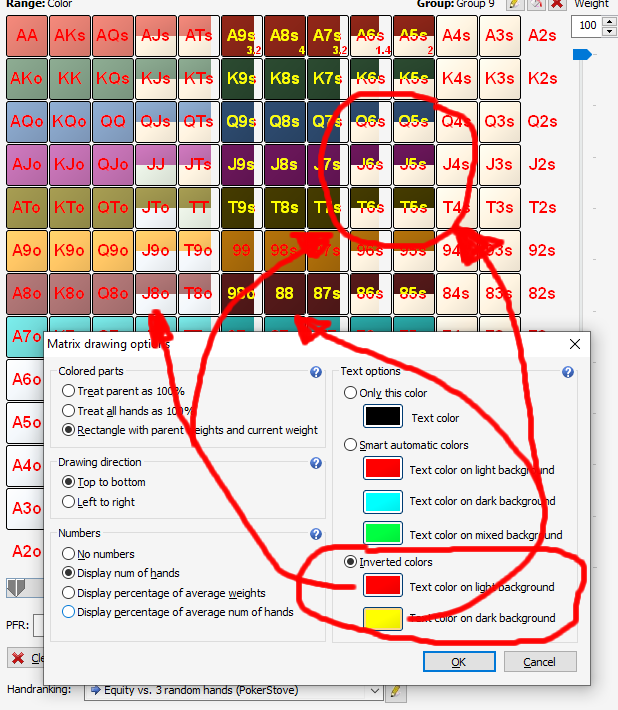Screen dimensions: 618x710
Task: Select the K8s hand cell
Action: click(285, 79)
